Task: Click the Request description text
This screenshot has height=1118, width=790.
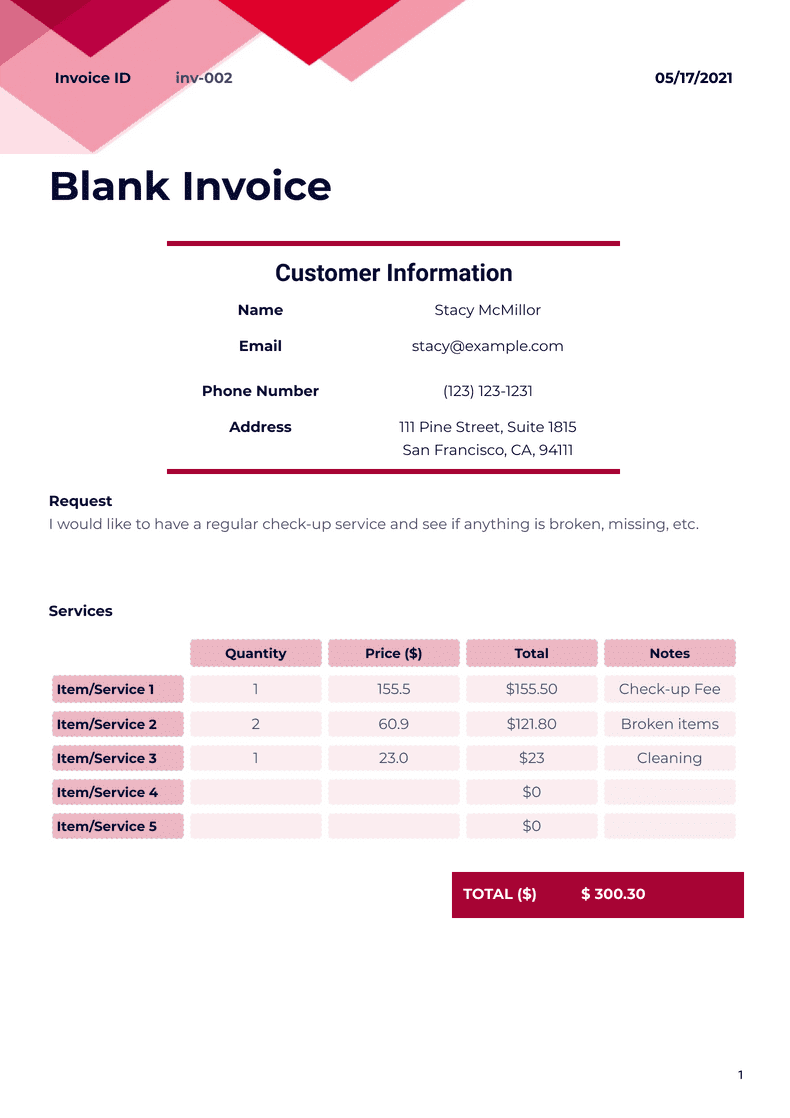Action: [373, 524]
